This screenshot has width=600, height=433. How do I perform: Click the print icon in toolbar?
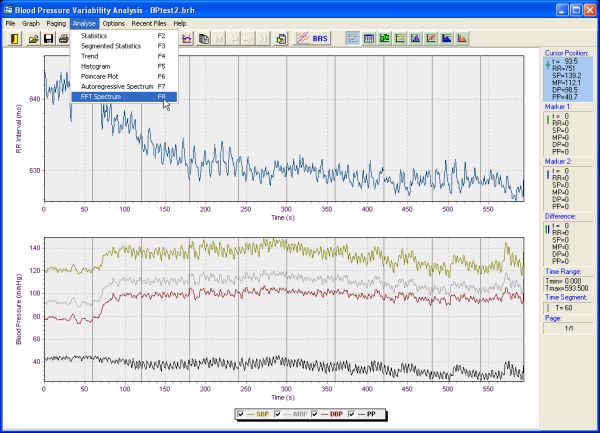pyautogui.click(x=63, y=39)
